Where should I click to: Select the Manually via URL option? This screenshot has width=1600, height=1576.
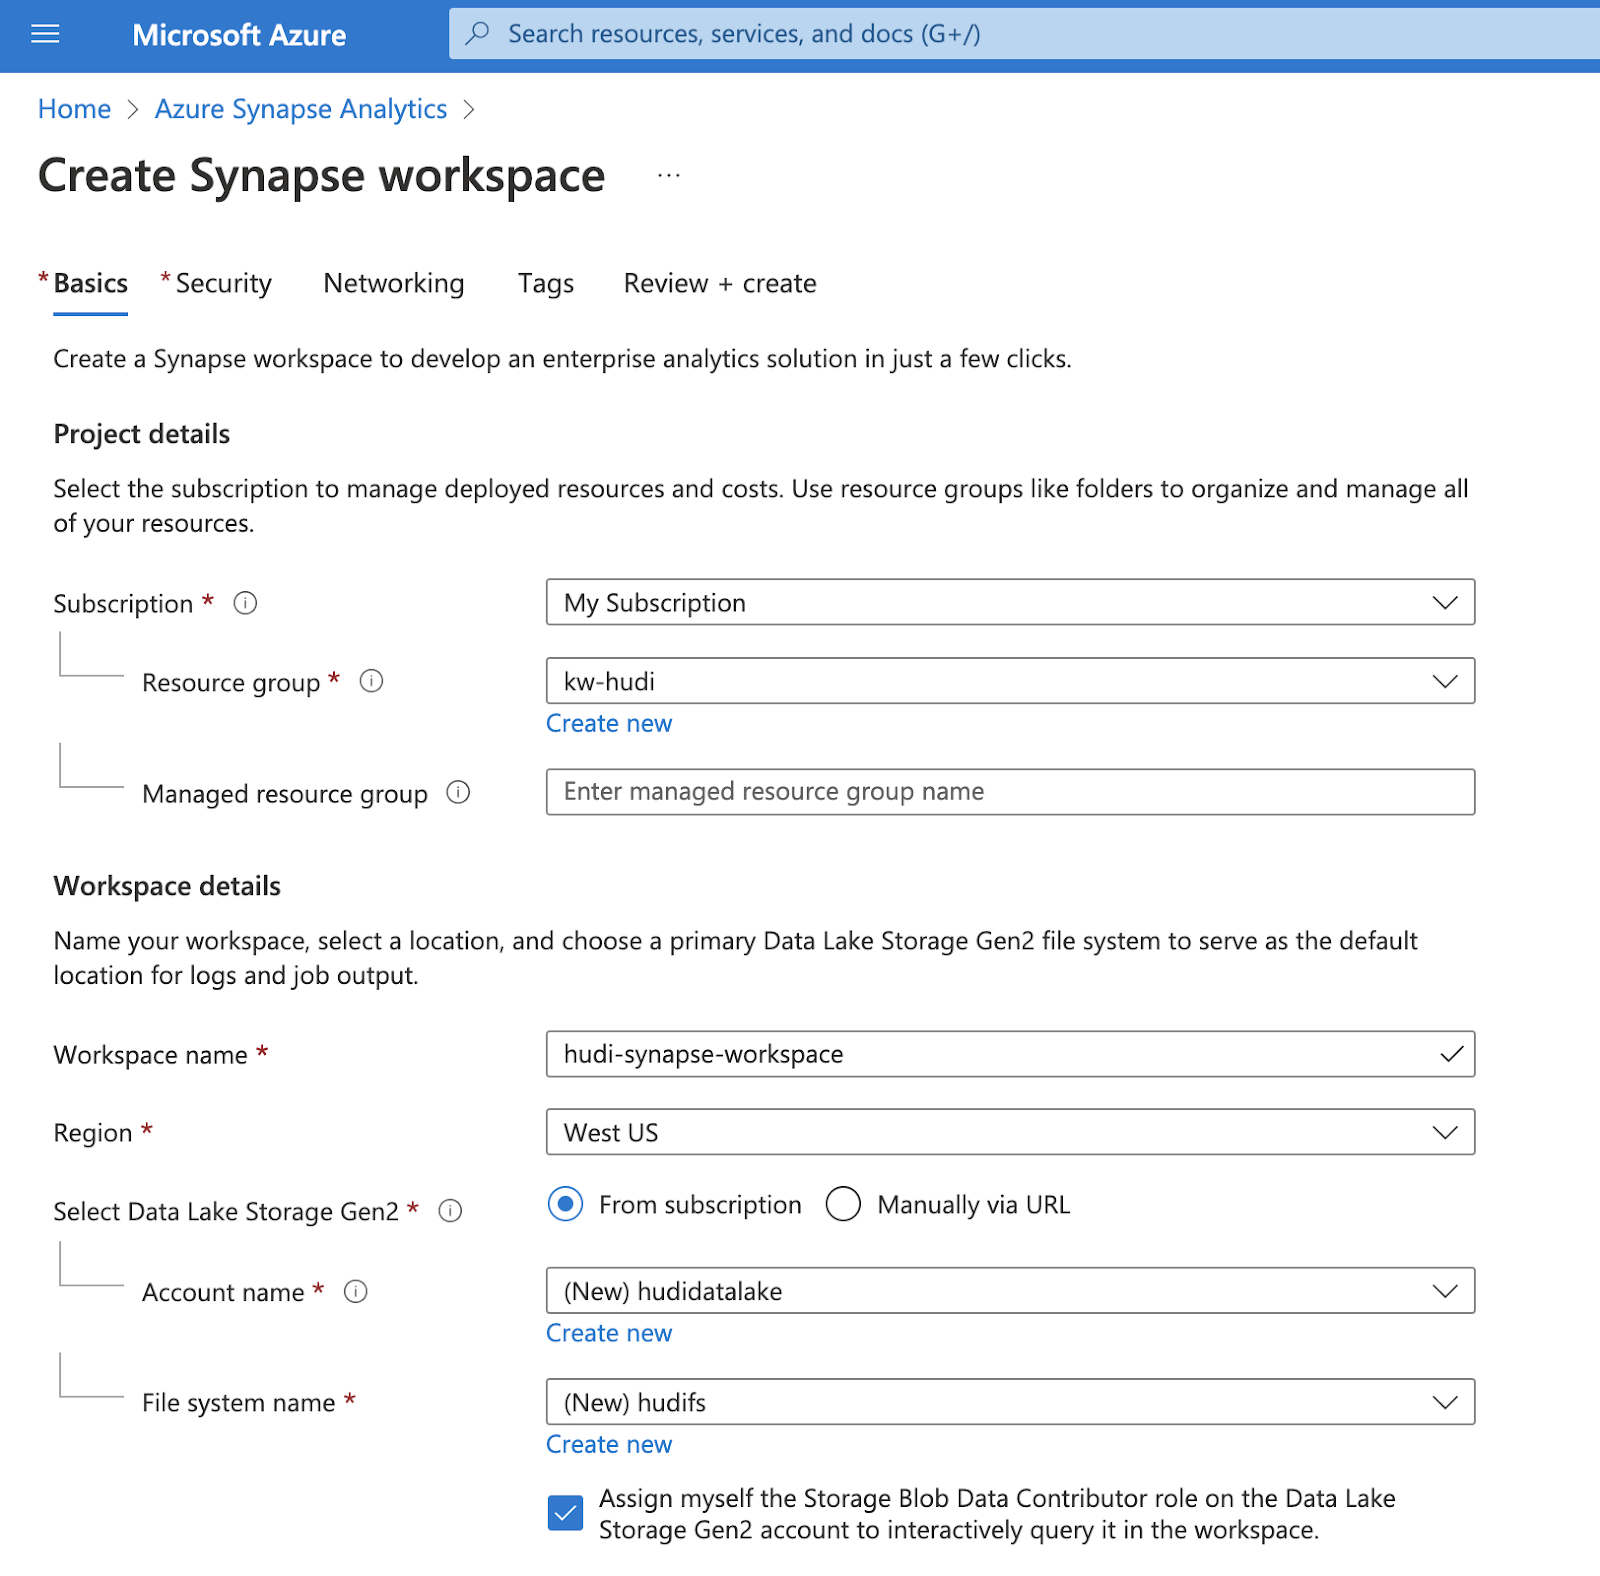[843, 1204]
